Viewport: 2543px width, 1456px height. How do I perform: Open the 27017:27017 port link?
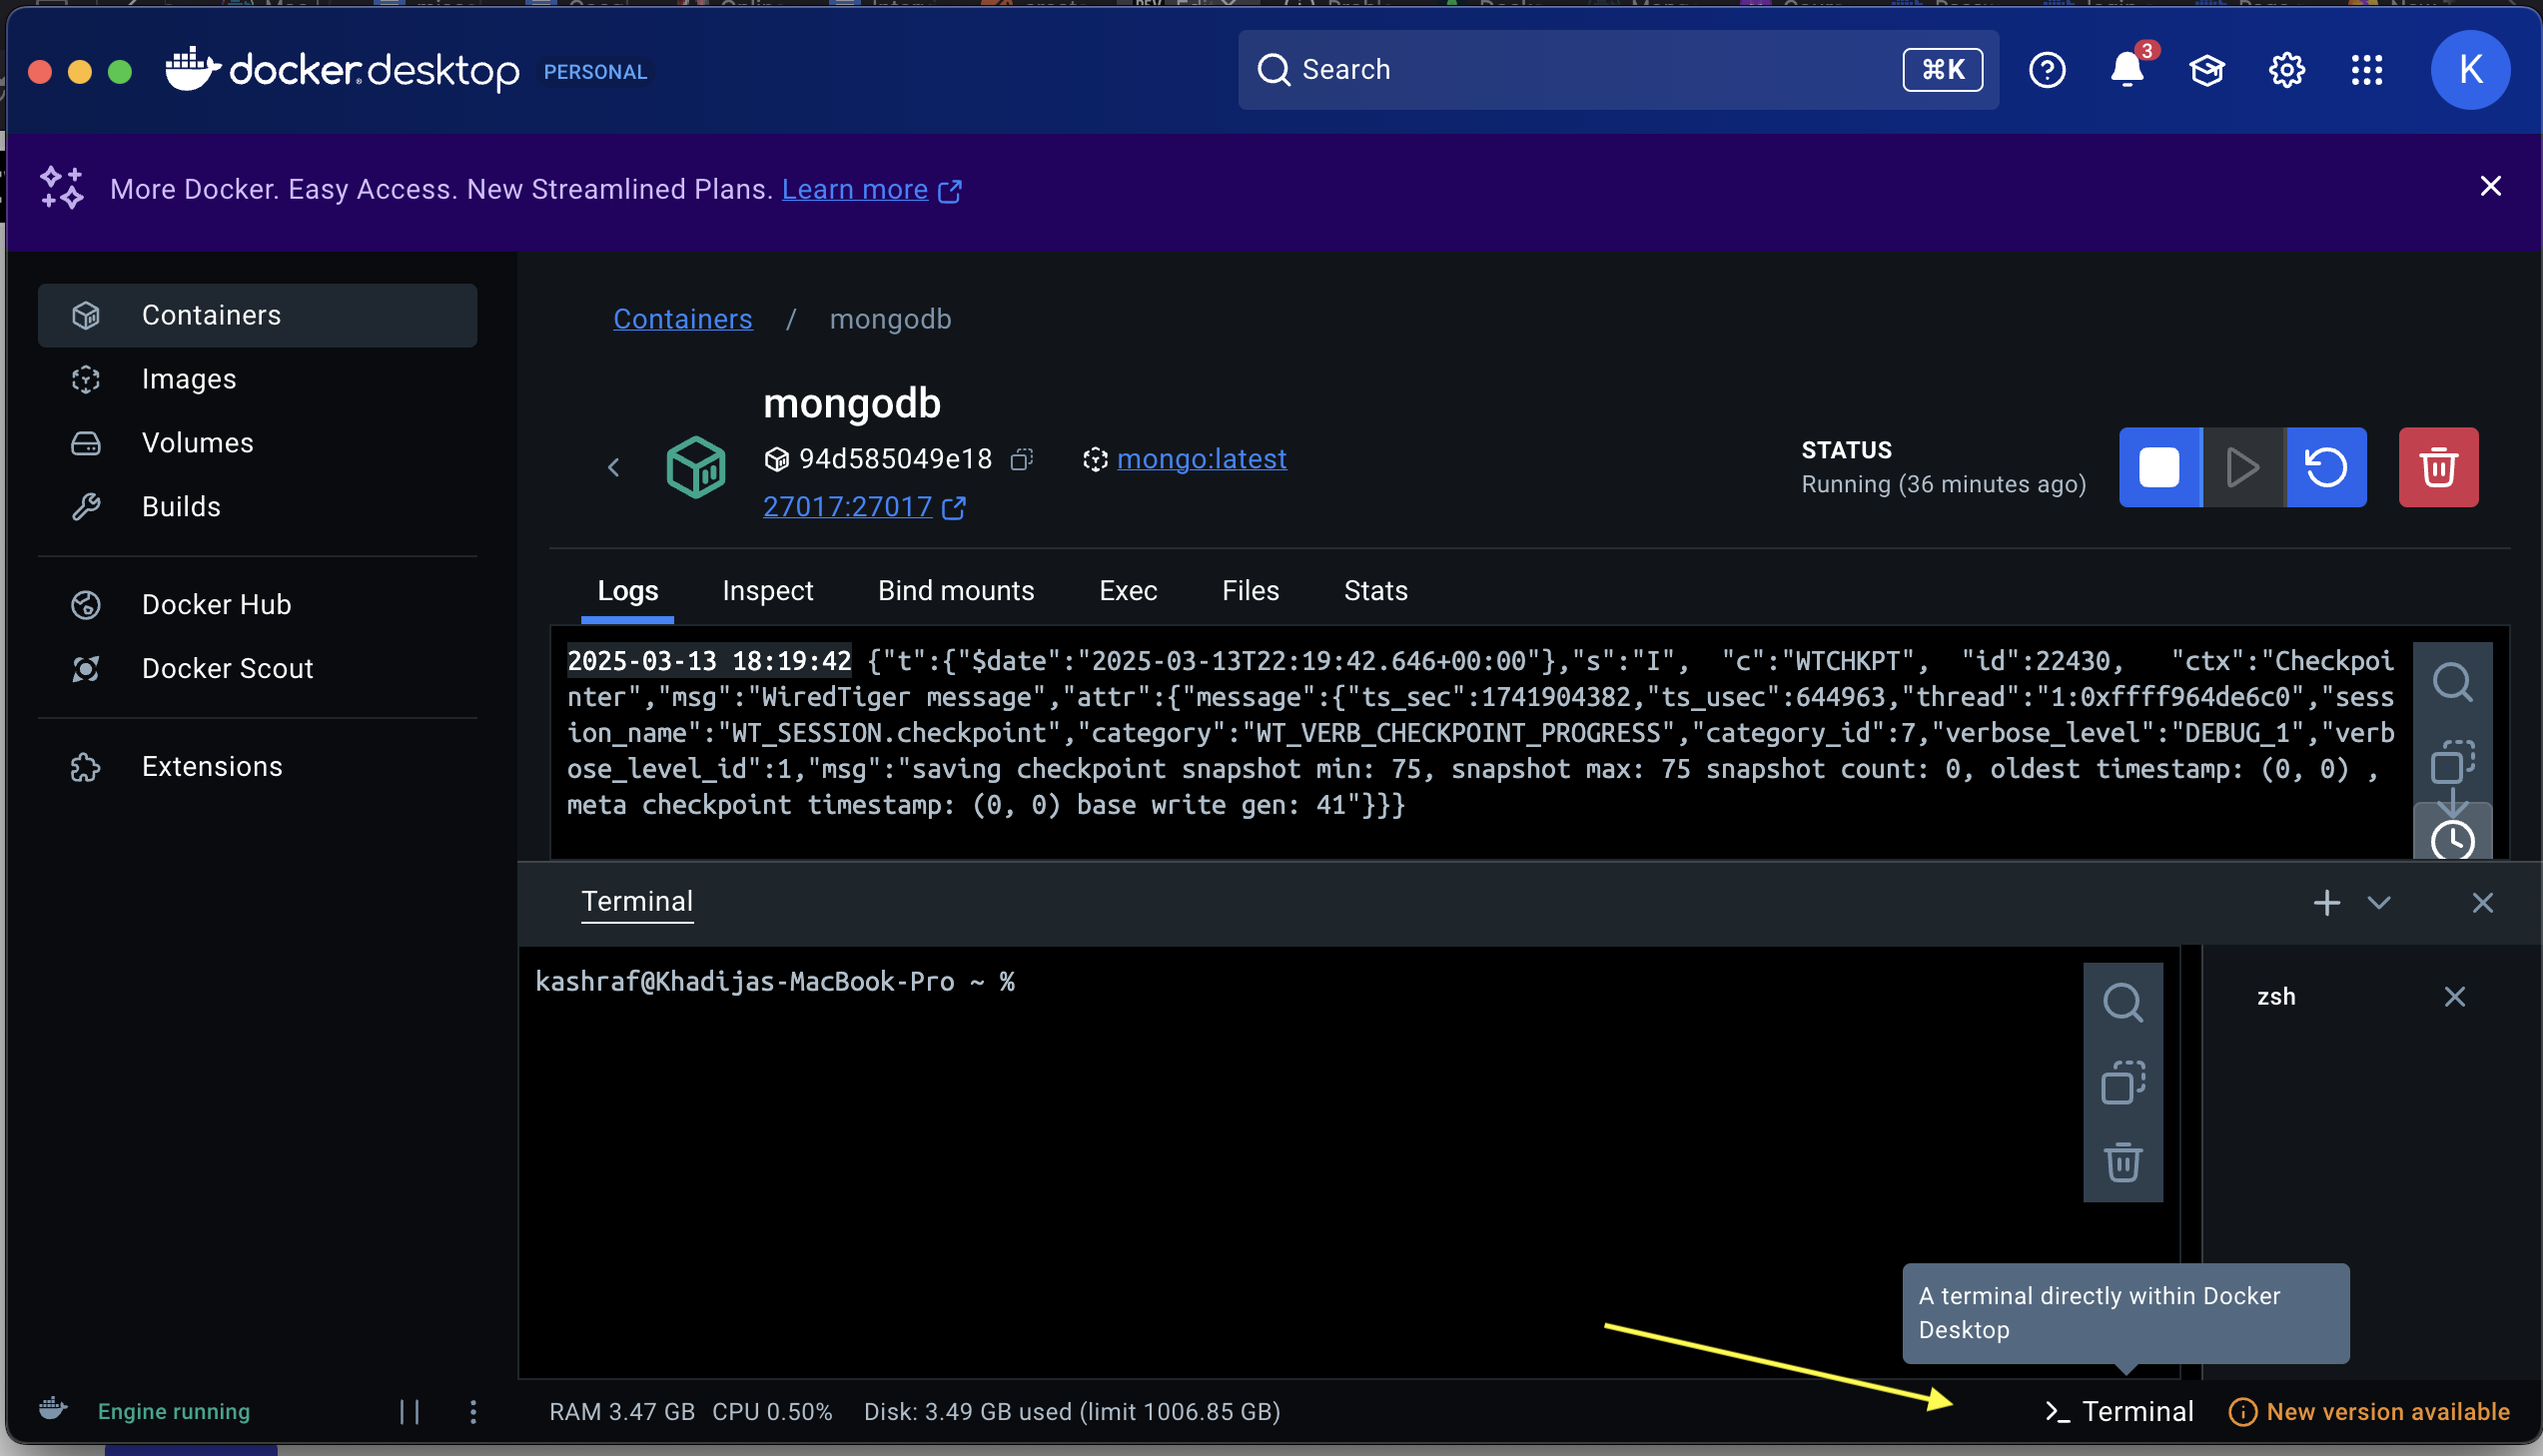[863, 507]
